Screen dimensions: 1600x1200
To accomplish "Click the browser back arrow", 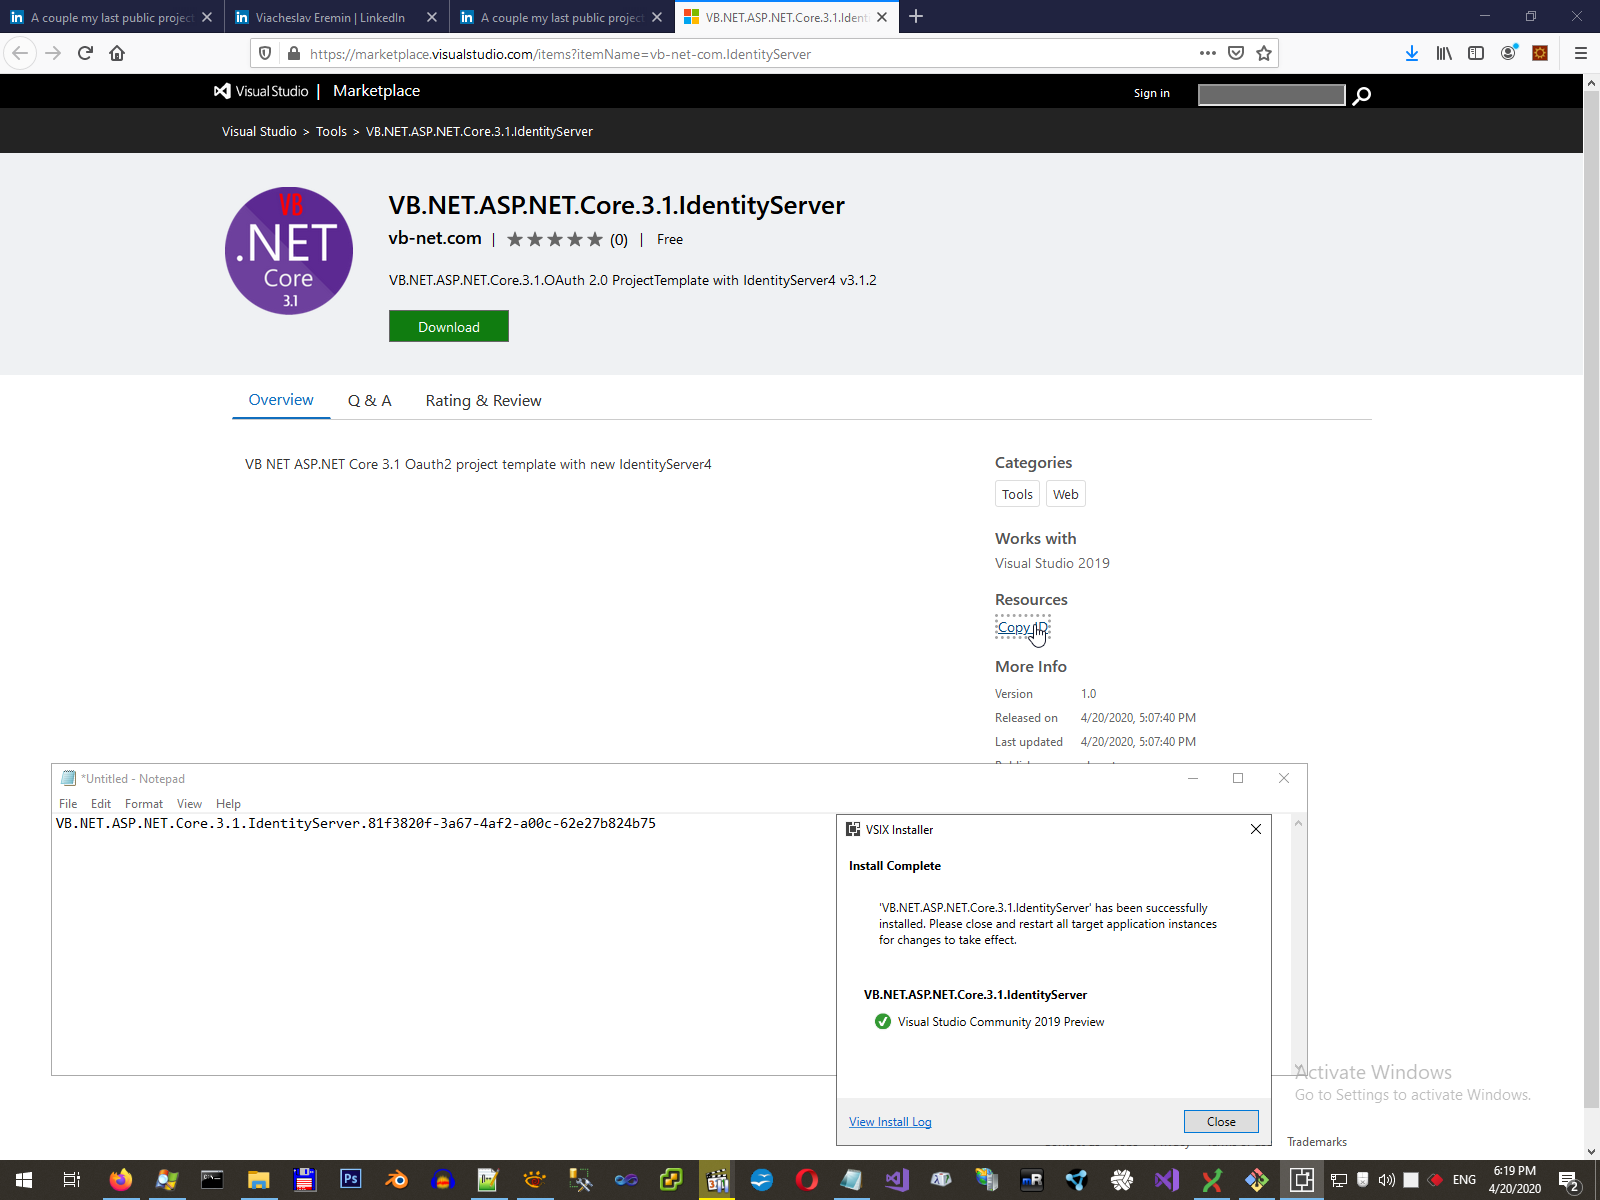I will coord(20,53).
